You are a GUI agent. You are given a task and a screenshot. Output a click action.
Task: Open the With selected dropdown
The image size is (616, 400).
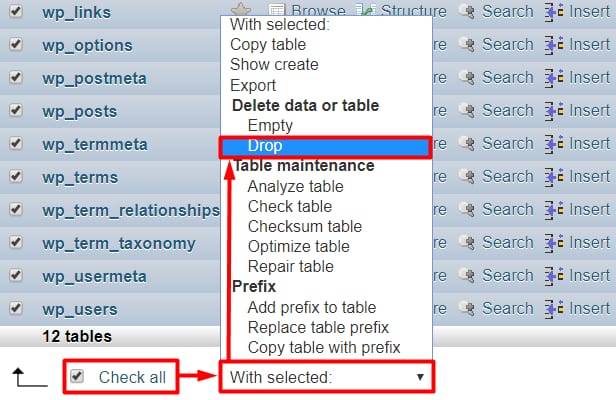pyautogui.click(x=327, y=377)
